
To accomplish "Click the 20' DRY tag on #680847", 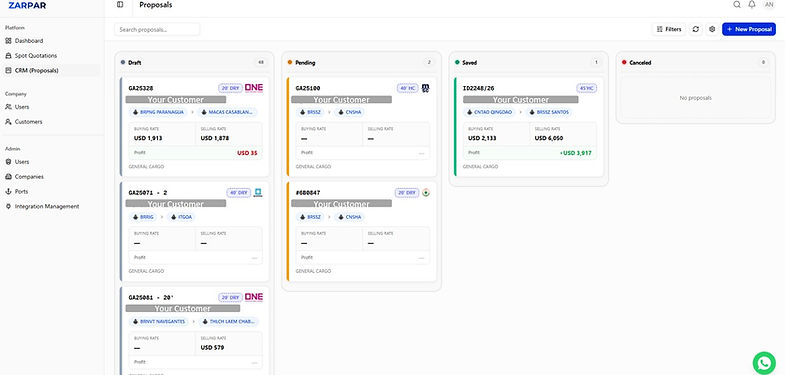I will [x=407, y=192].
